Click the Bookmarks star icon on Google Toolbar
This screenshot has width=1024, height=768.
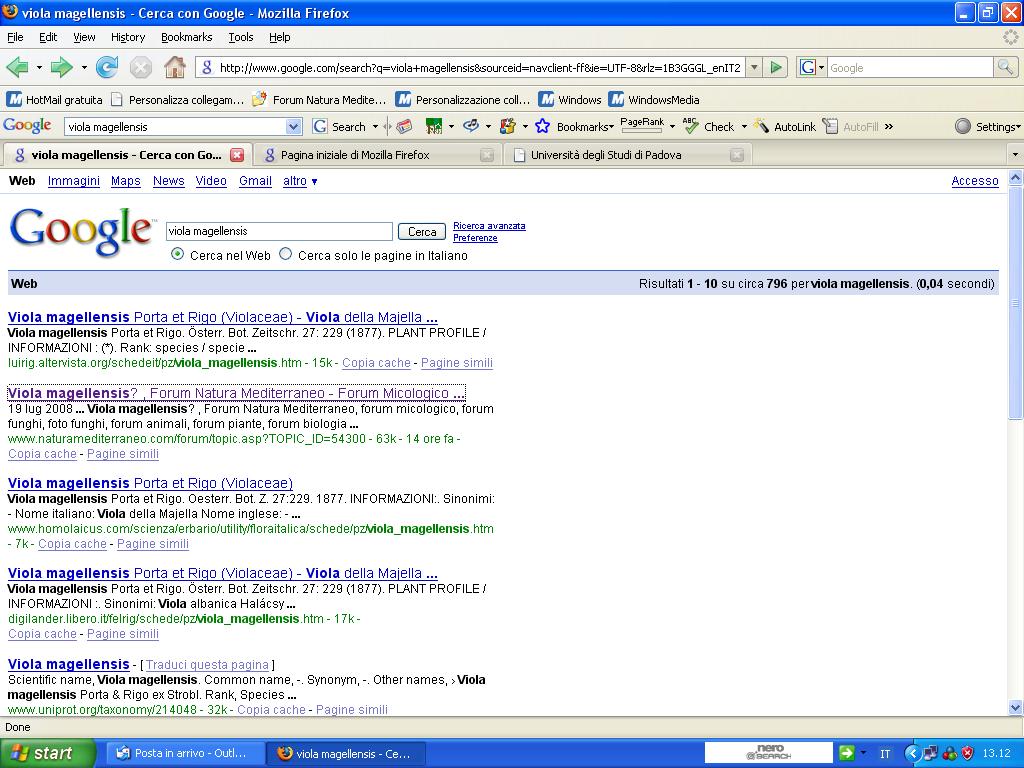pyautogui.click(x=542, y=127)
